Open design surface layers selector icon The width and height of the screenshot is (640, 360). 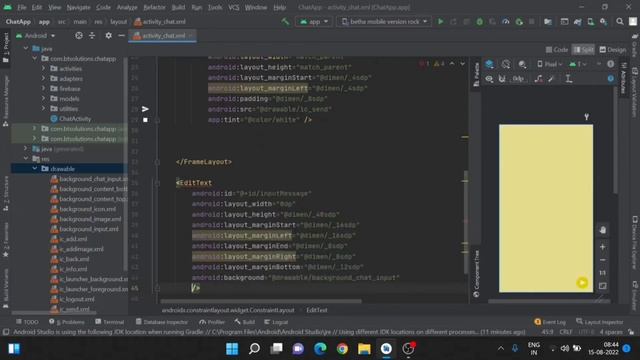489,64
